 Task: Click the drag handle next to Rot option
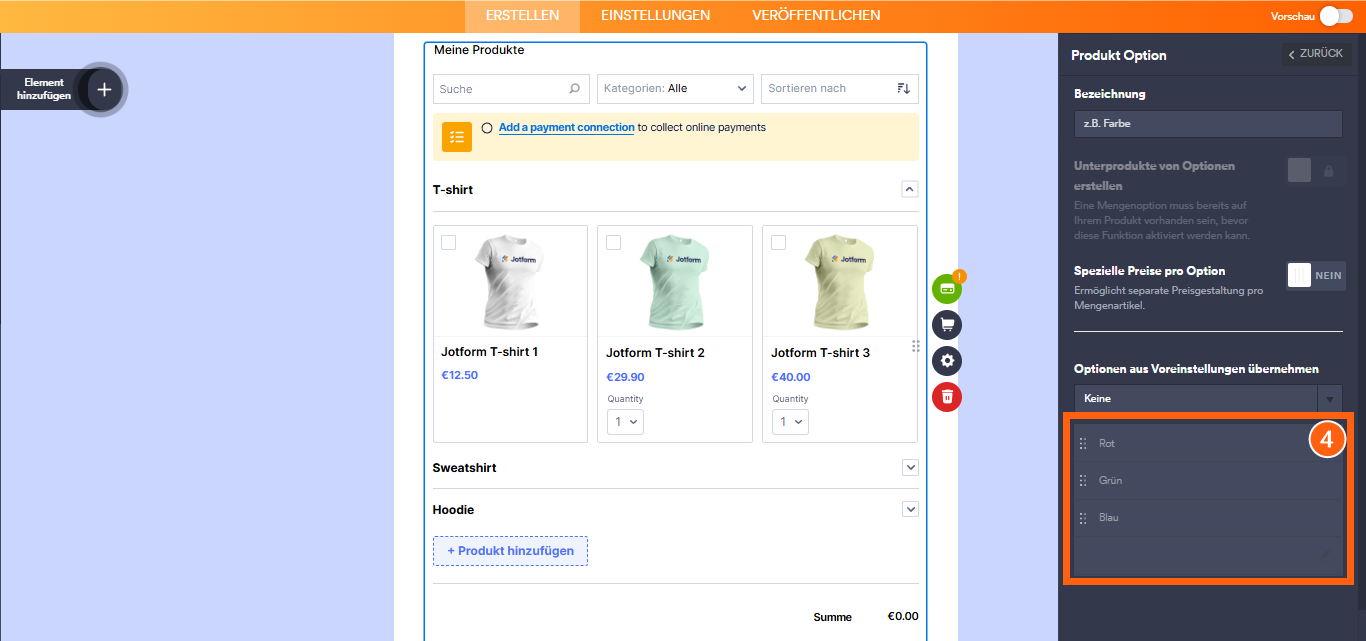point(1083,442)
